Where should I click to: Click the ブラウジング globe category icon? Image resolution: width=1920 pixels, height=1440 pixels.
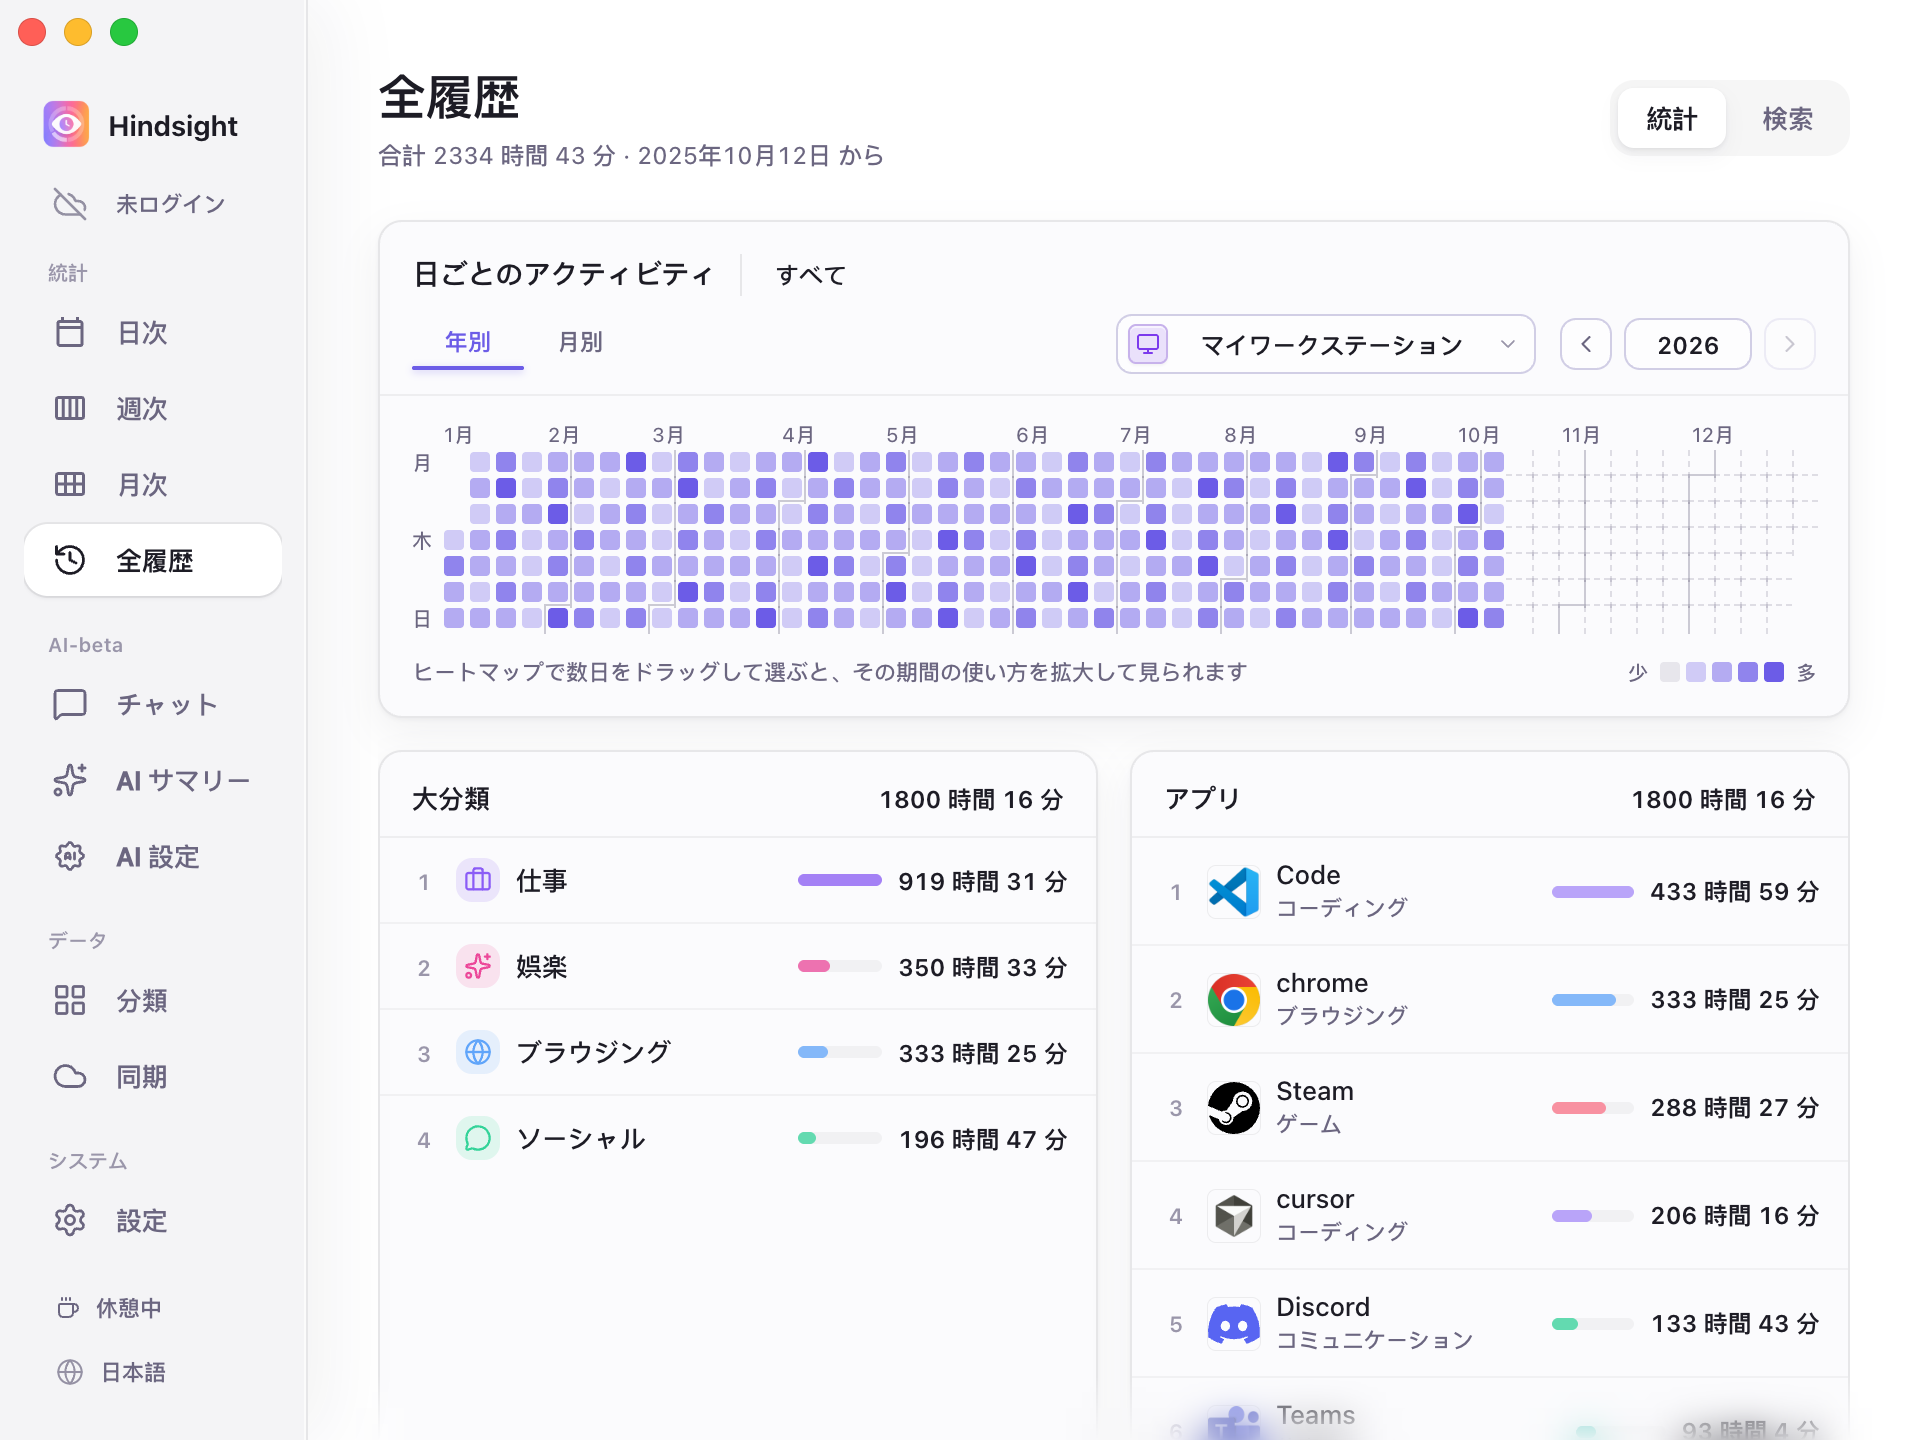tap(478, 1052)
